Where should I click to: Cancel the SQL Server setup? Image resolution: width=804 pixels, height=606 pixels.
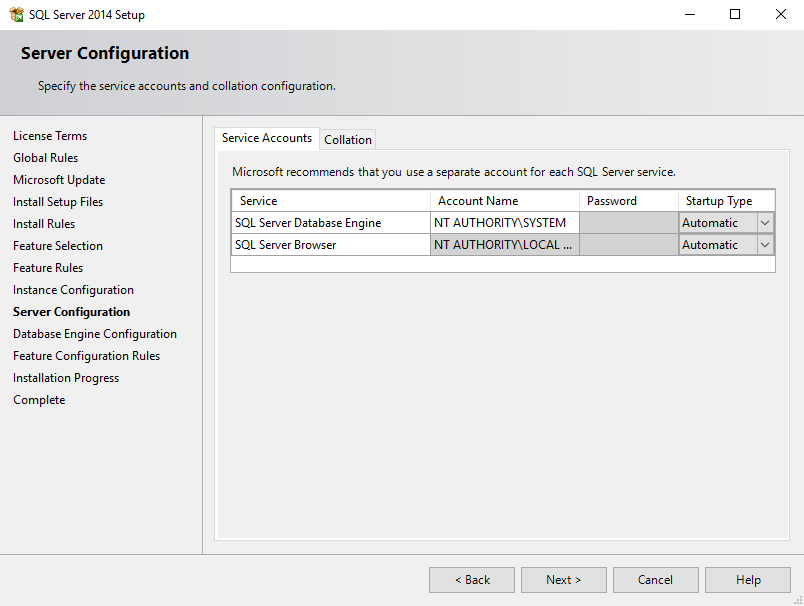655,580
